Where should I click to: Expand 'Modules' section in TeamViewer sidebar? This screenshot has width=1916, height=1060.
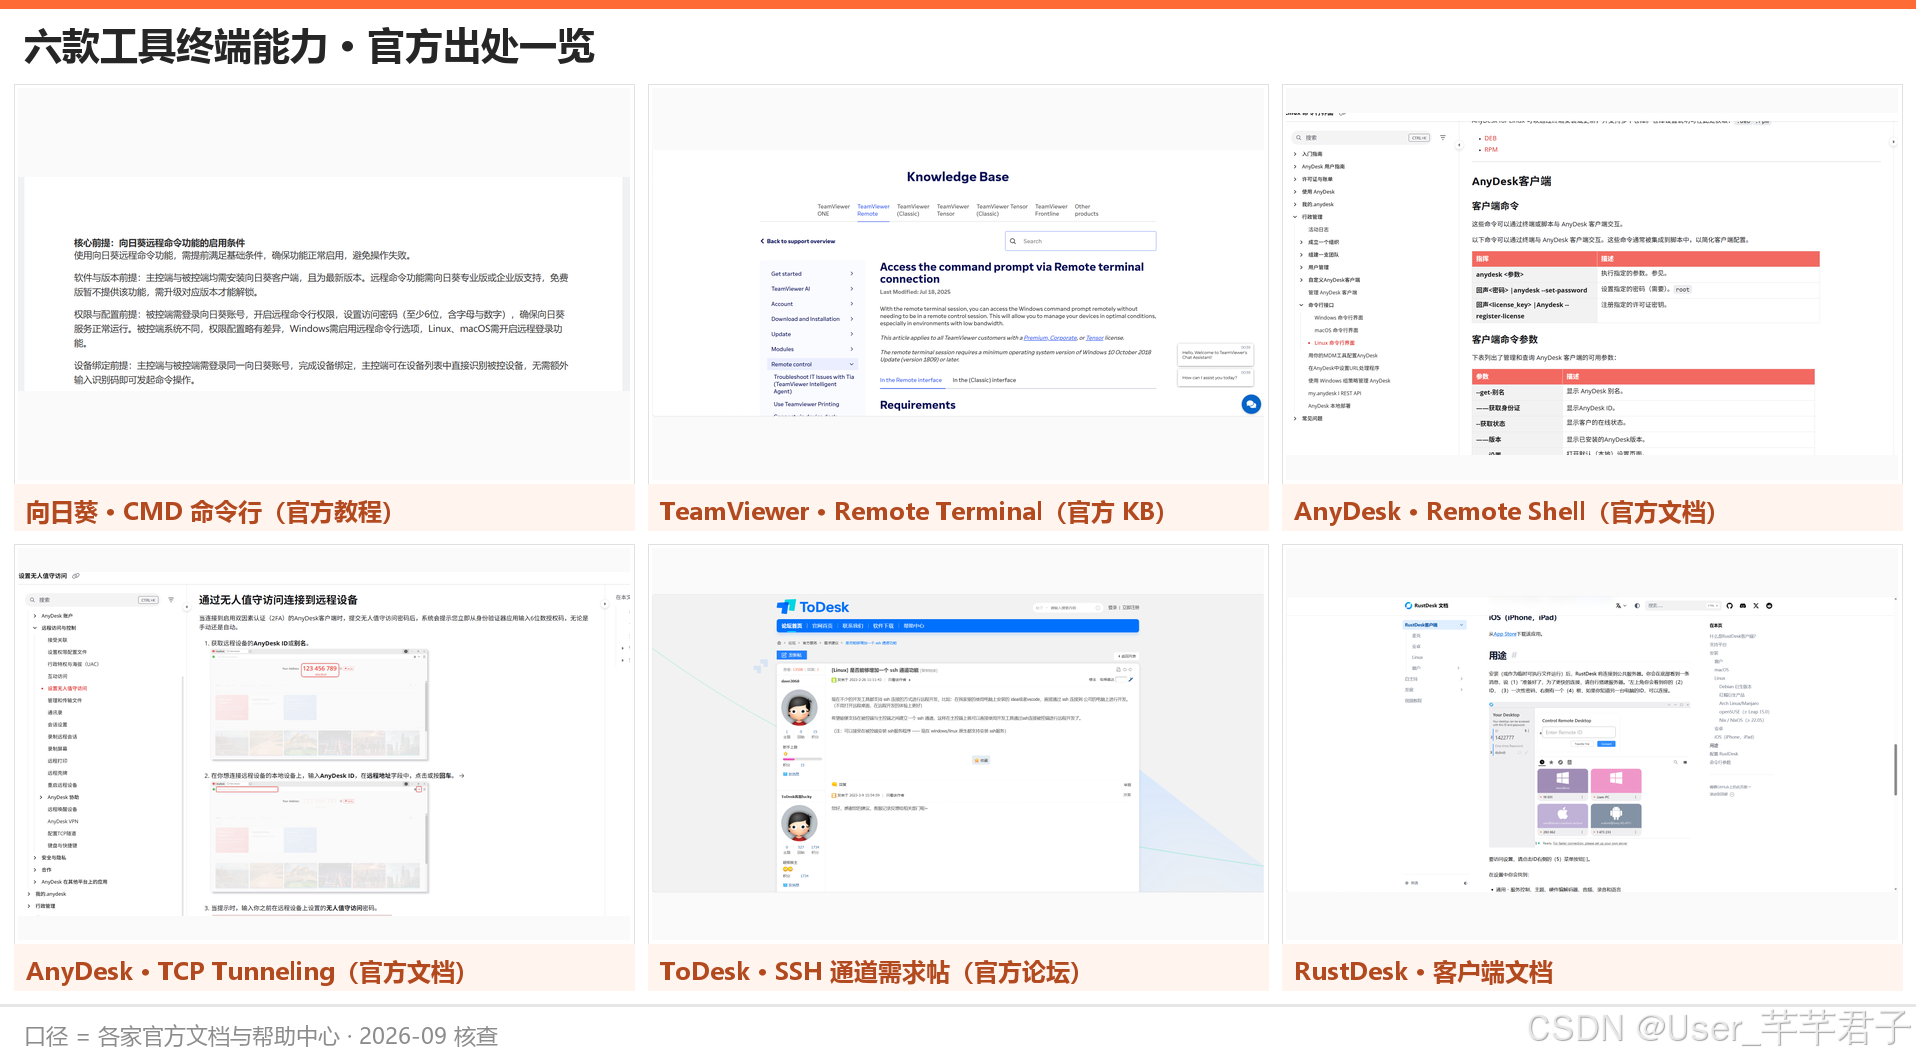pyautogui.click(x=852, y=349)
